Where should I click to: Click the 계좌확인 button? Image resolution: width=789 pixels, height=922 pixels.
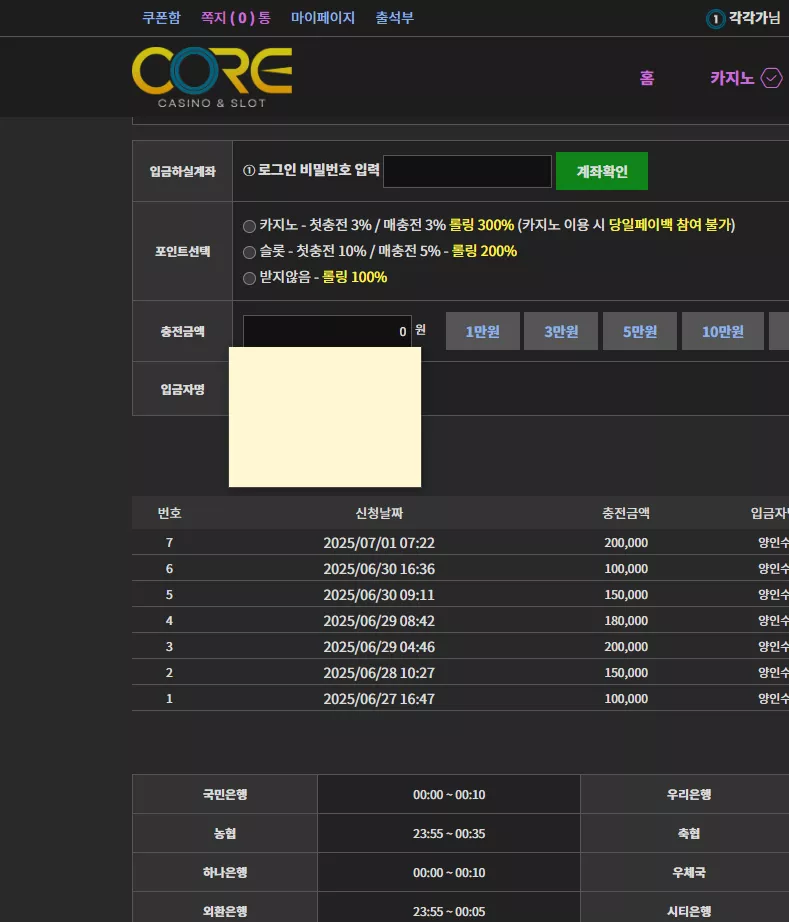pos(601,171)
